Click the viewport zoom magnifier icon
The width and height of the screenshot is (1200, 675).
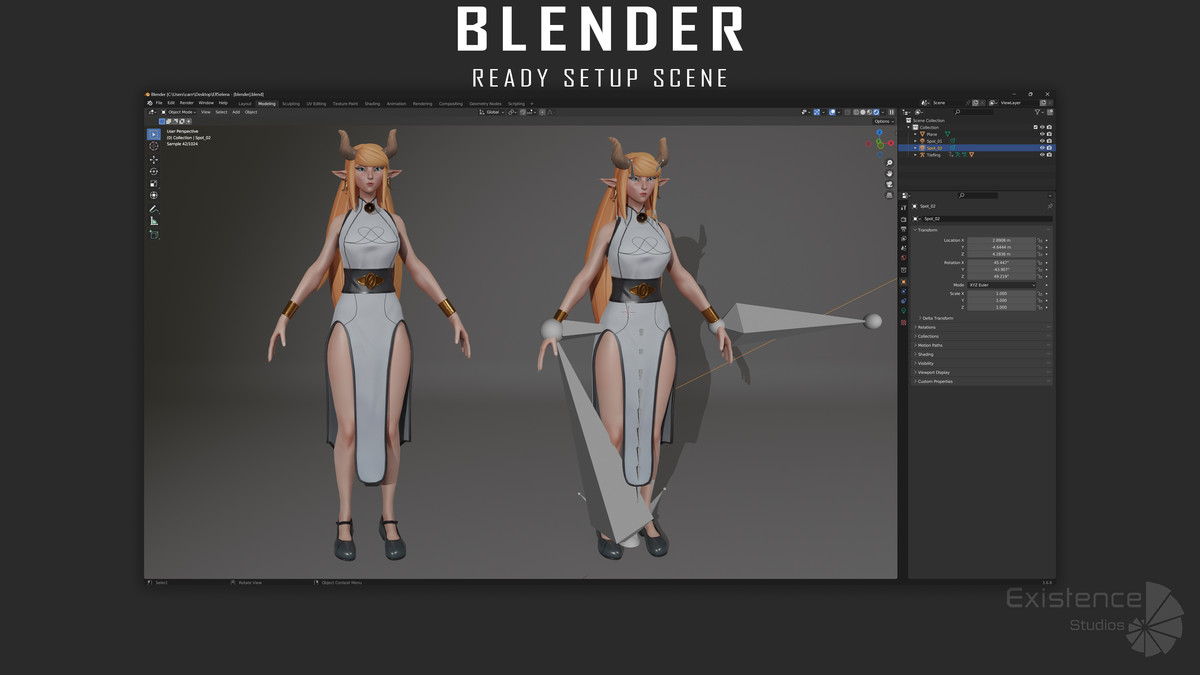(889, 163)
